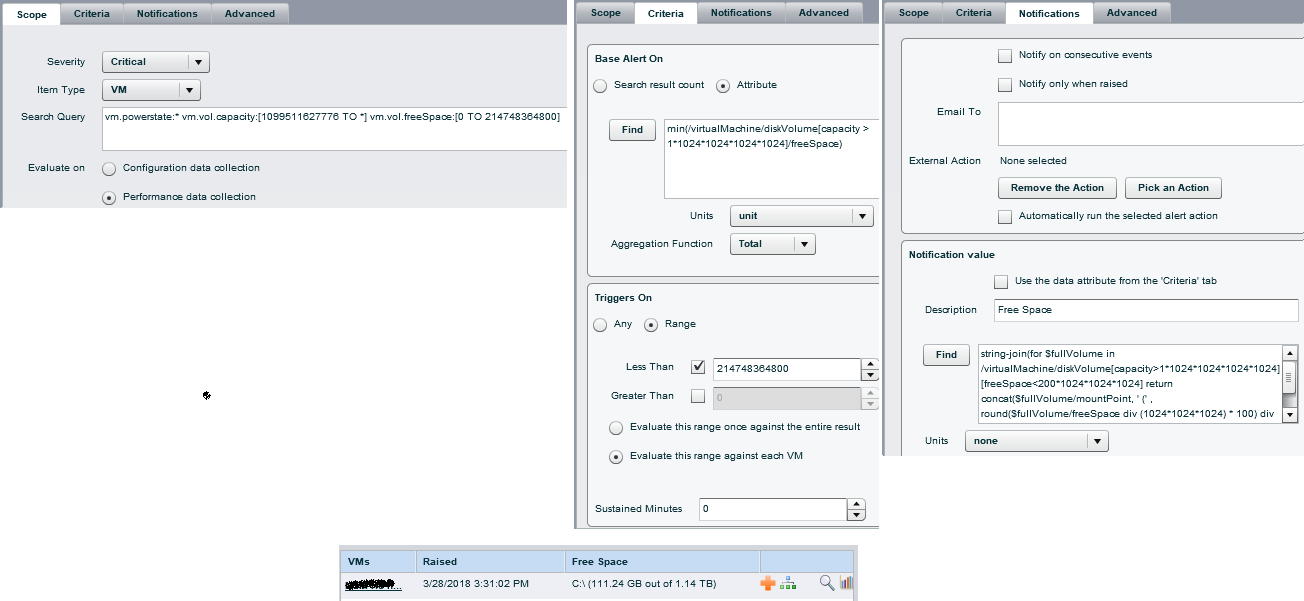Open the Aggregation Function dropdown
The width and height of the screenshot is (1304, 601).
point(772,244)
